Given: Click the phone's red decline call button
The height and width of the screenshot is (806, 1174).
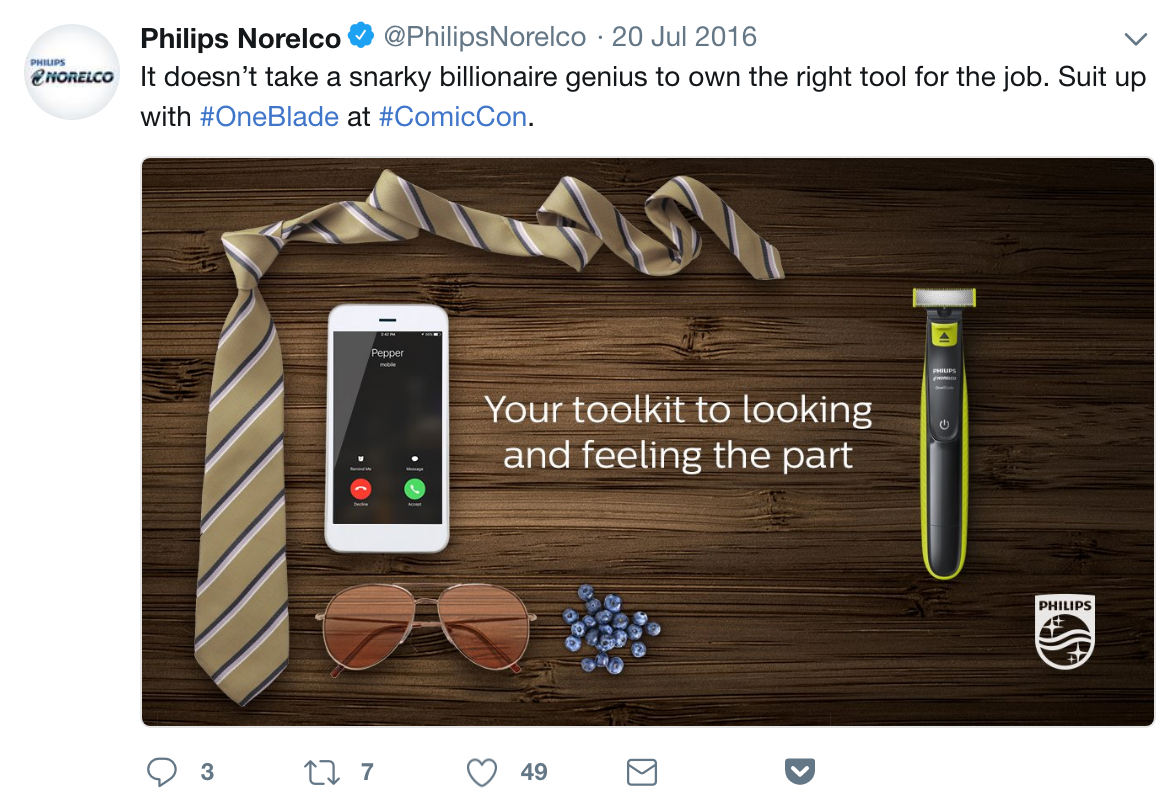Looking at the screenshot, I should 361,489.
